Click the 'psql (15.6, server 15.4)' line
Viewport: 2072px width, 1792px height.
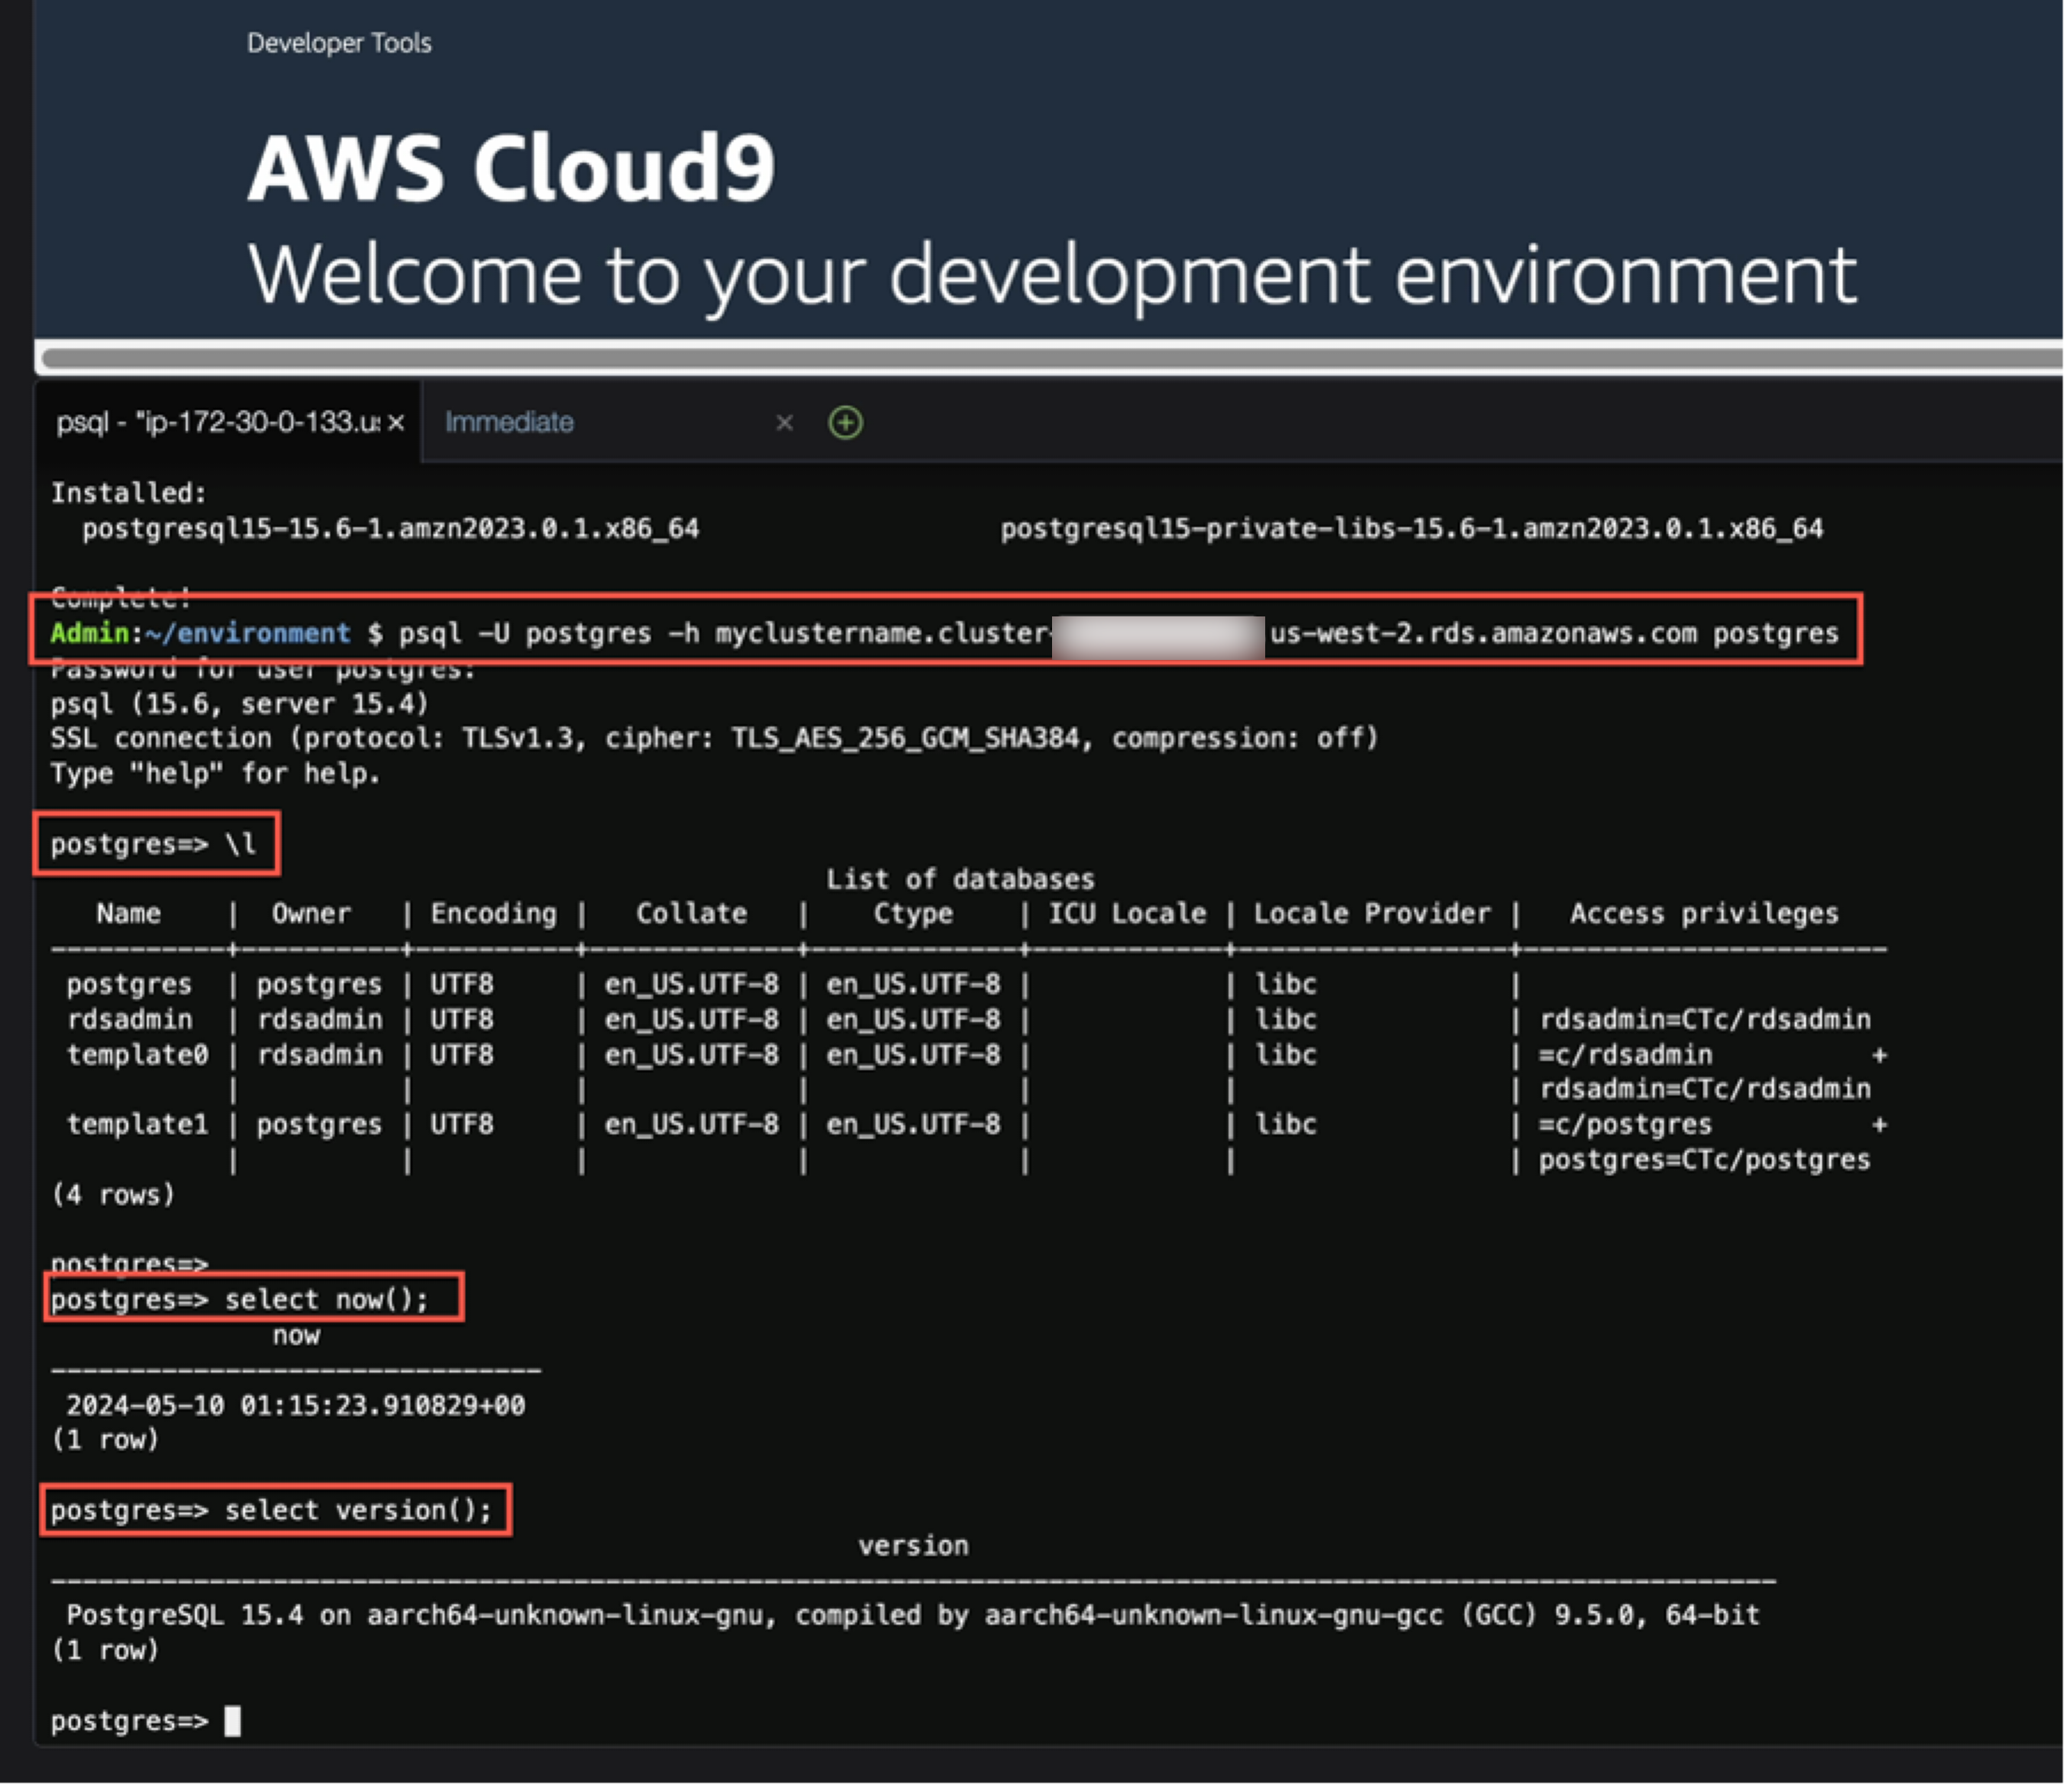click(240, 705)
